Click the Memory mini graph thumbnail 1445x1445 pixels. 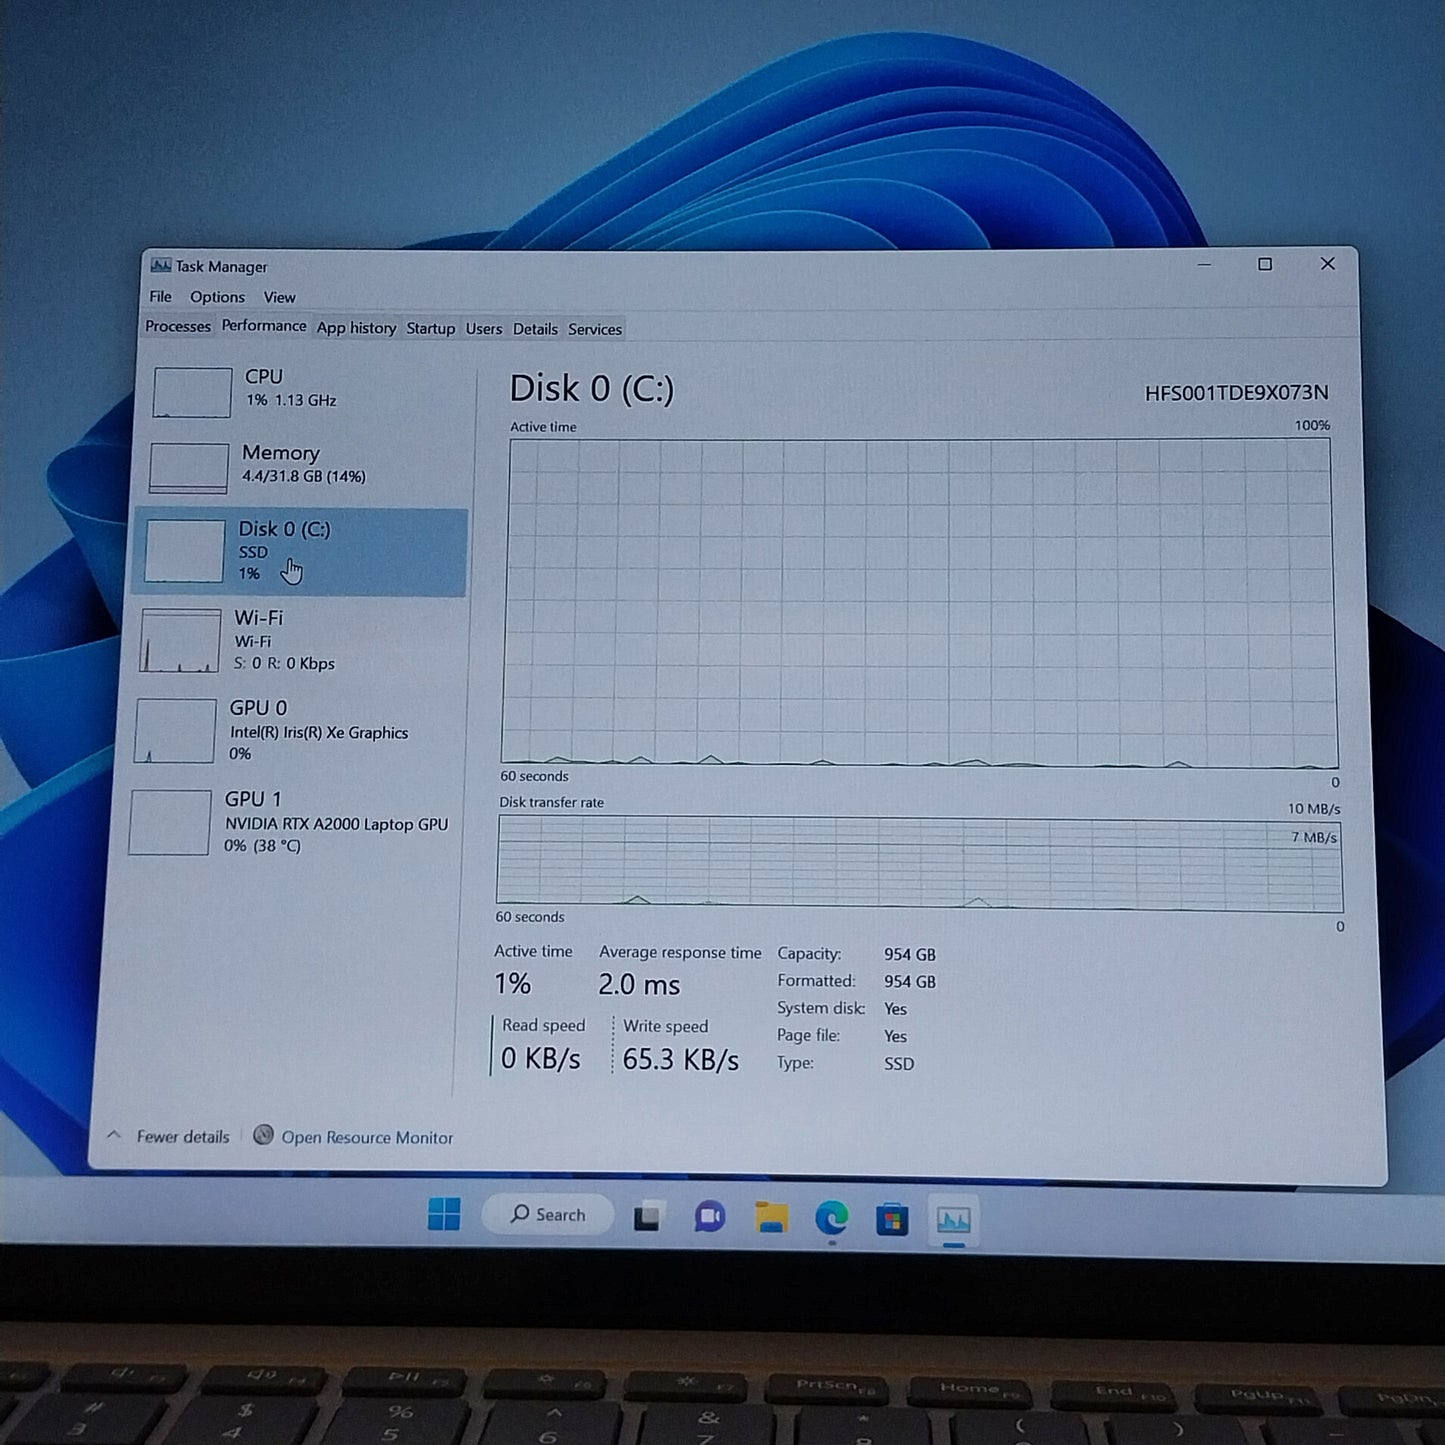[189, 468]
